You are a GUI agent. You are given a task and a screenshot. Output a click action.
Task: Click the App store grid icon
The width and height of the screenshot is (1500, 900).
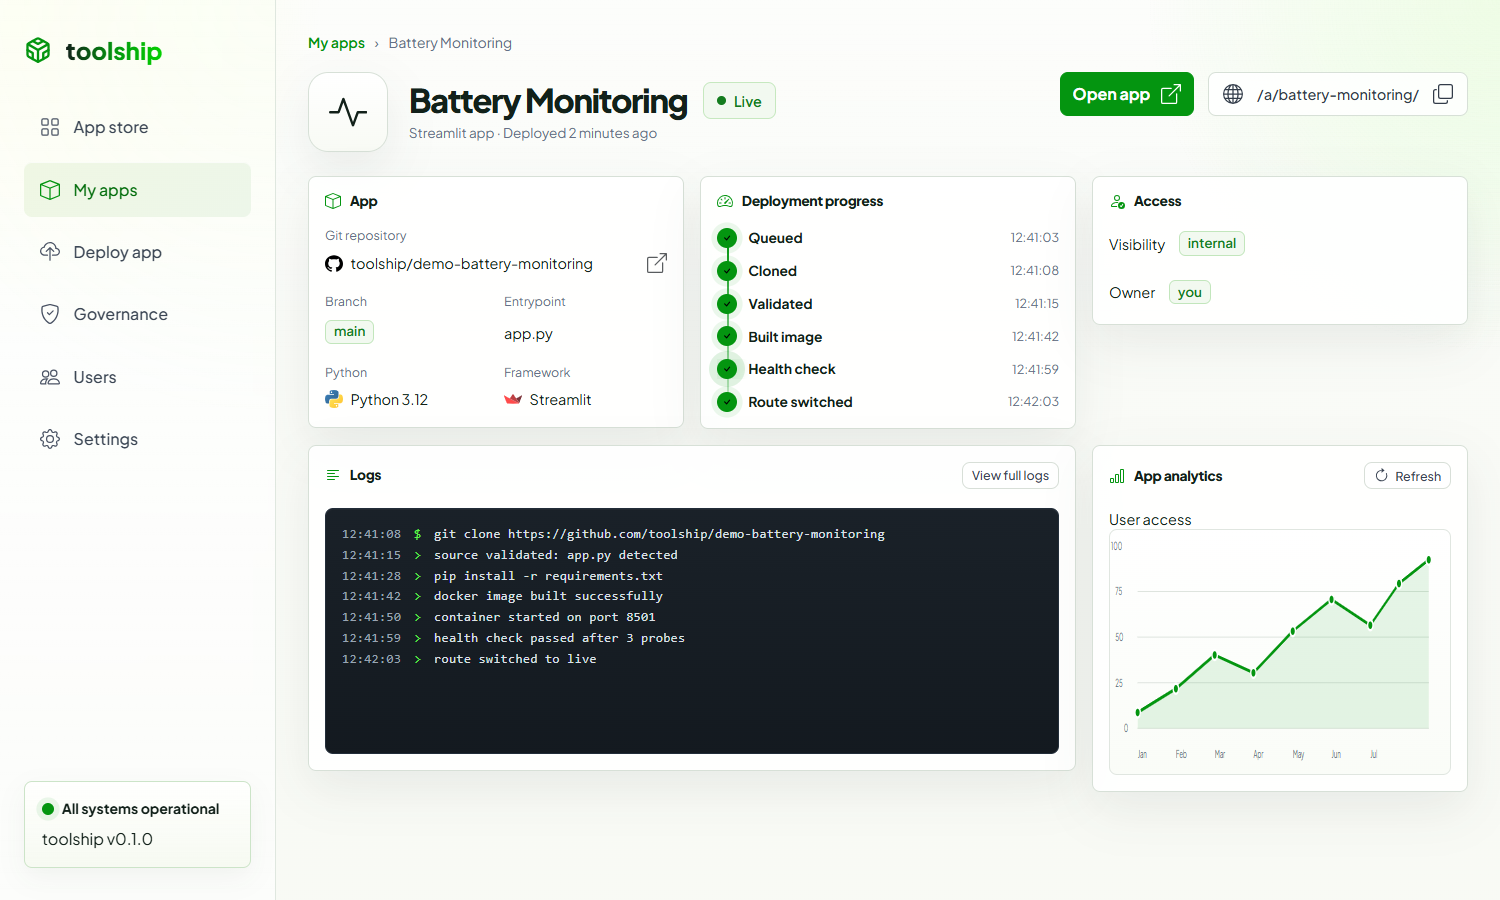[50, 127]
